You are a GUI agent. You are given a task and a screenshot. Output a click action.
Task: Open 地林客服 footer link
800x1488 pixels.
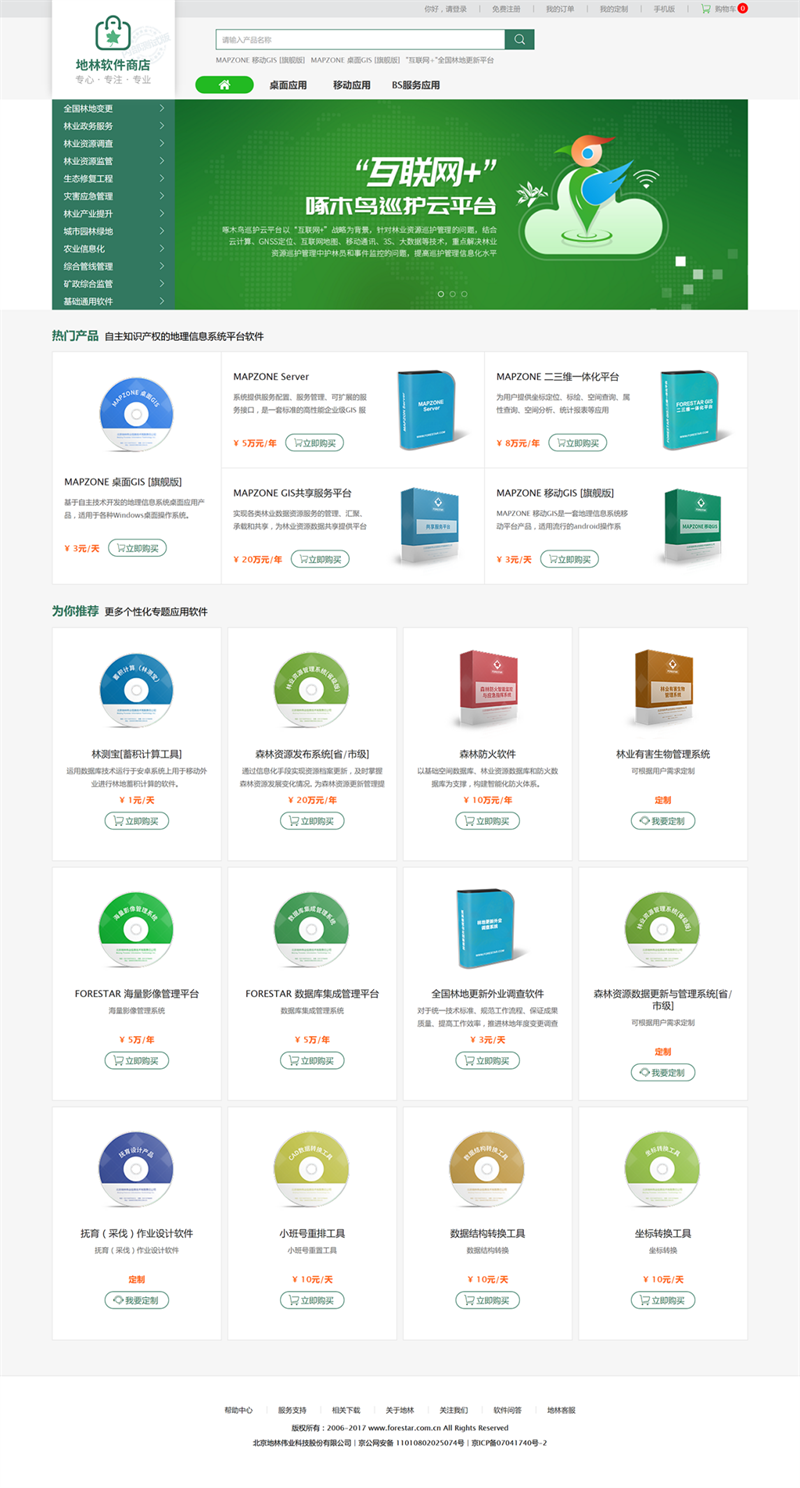click(561, 1410)
